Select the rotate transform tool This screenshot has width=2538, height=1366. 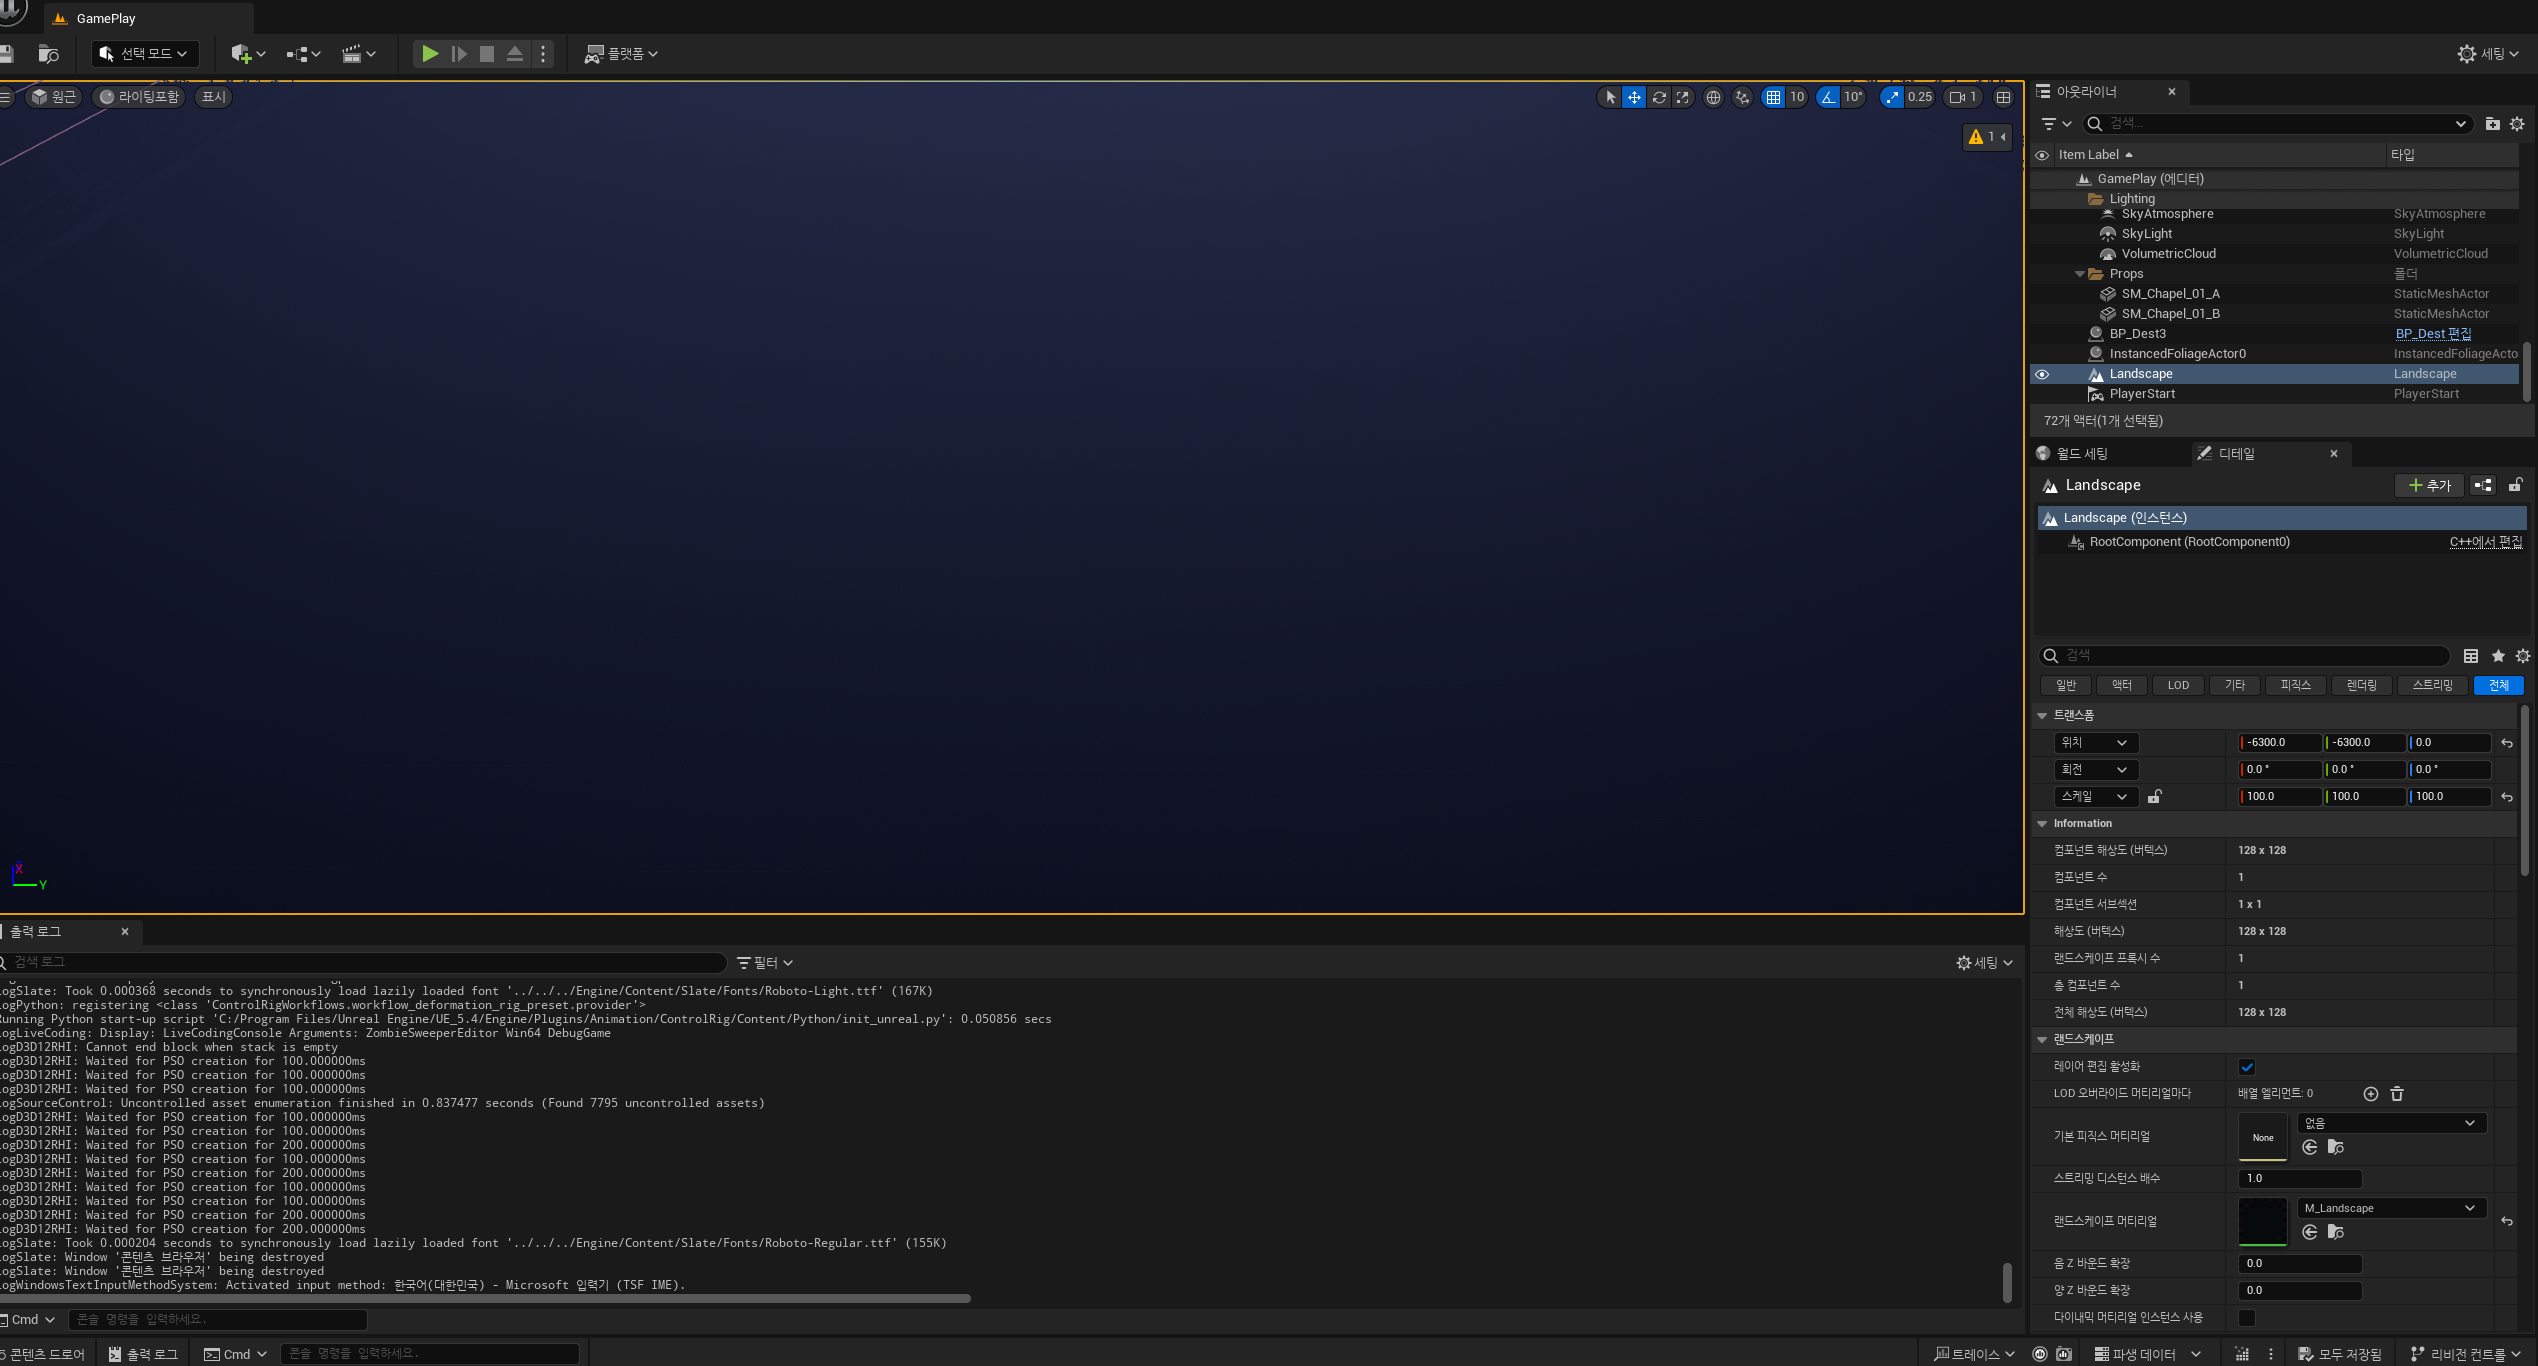tap(1659, 97)
